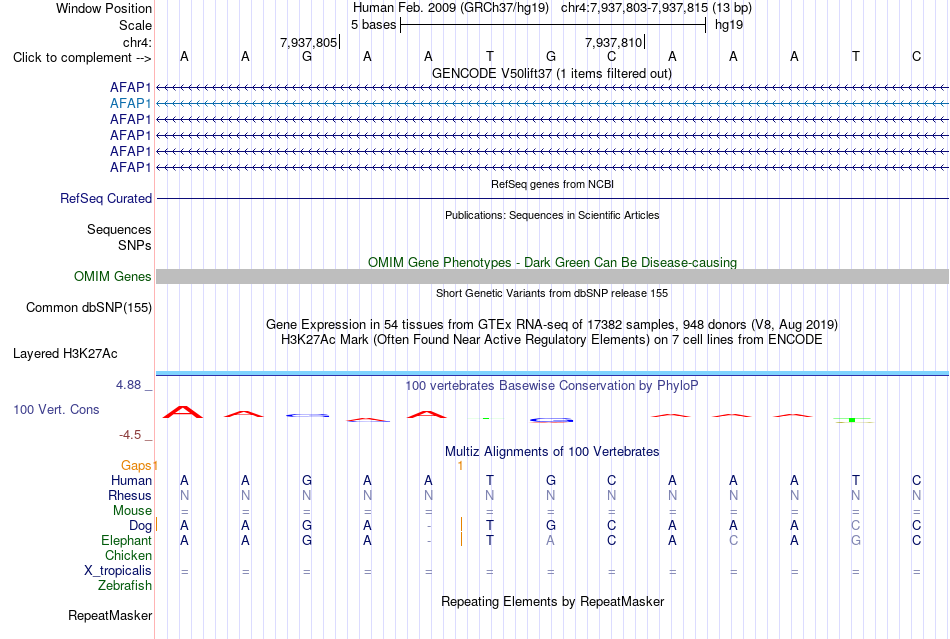Select the X_tropicalis alignment row label

[x=118, y=571]
